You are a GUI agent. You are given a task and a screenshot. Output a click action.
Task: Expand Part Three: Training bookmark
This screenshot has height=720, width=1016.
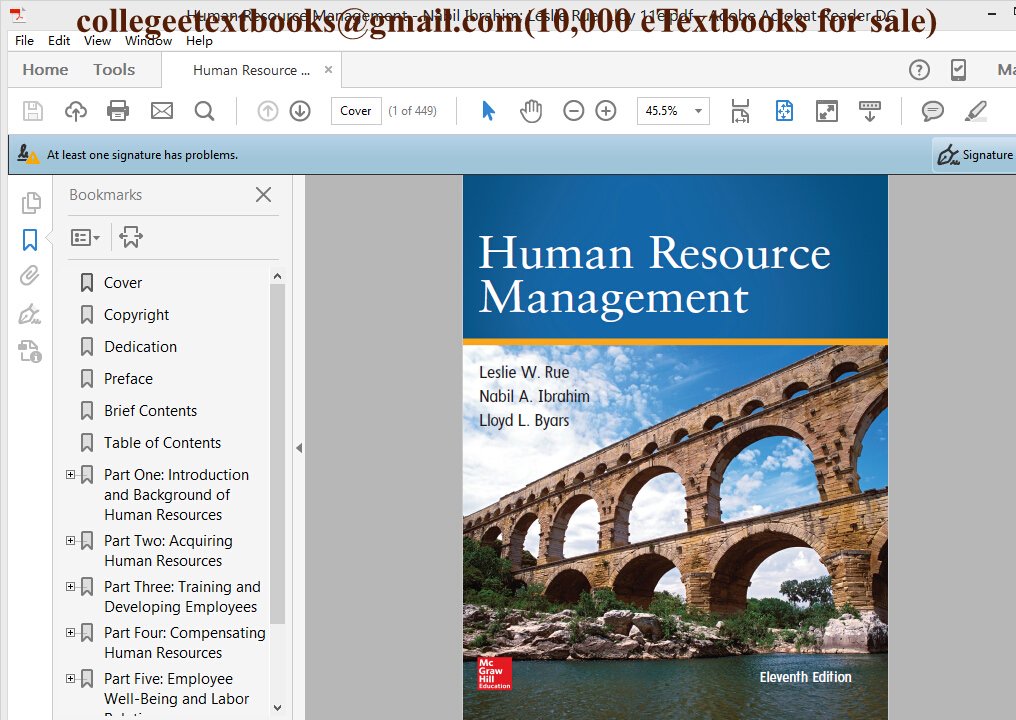pyautogui.click(x=70, y=586)
